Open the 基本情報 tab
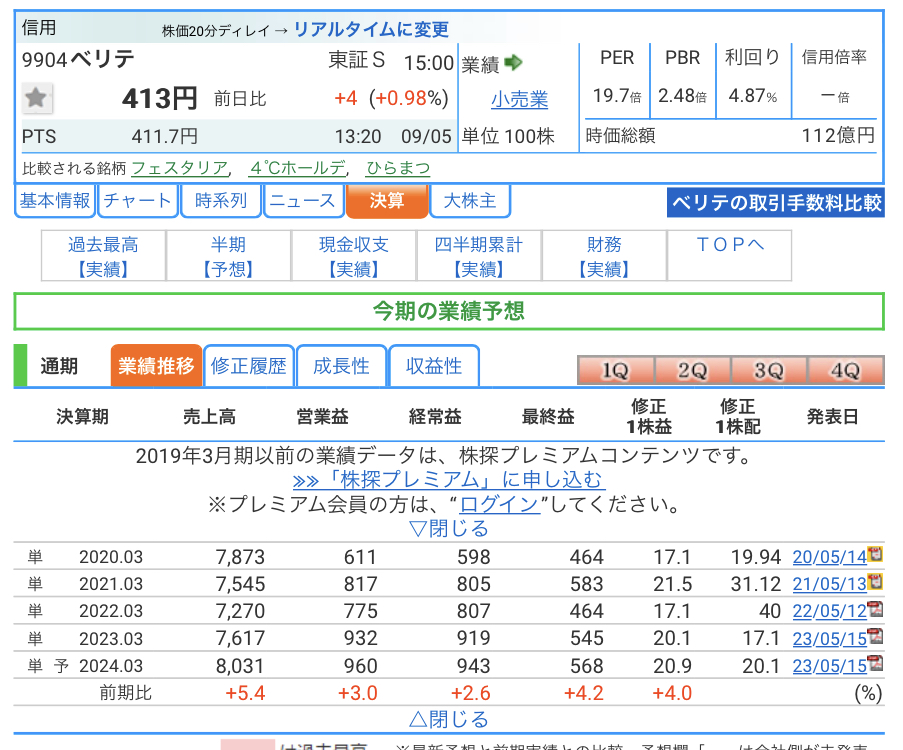Screen dimensions: 903x750 55,200
